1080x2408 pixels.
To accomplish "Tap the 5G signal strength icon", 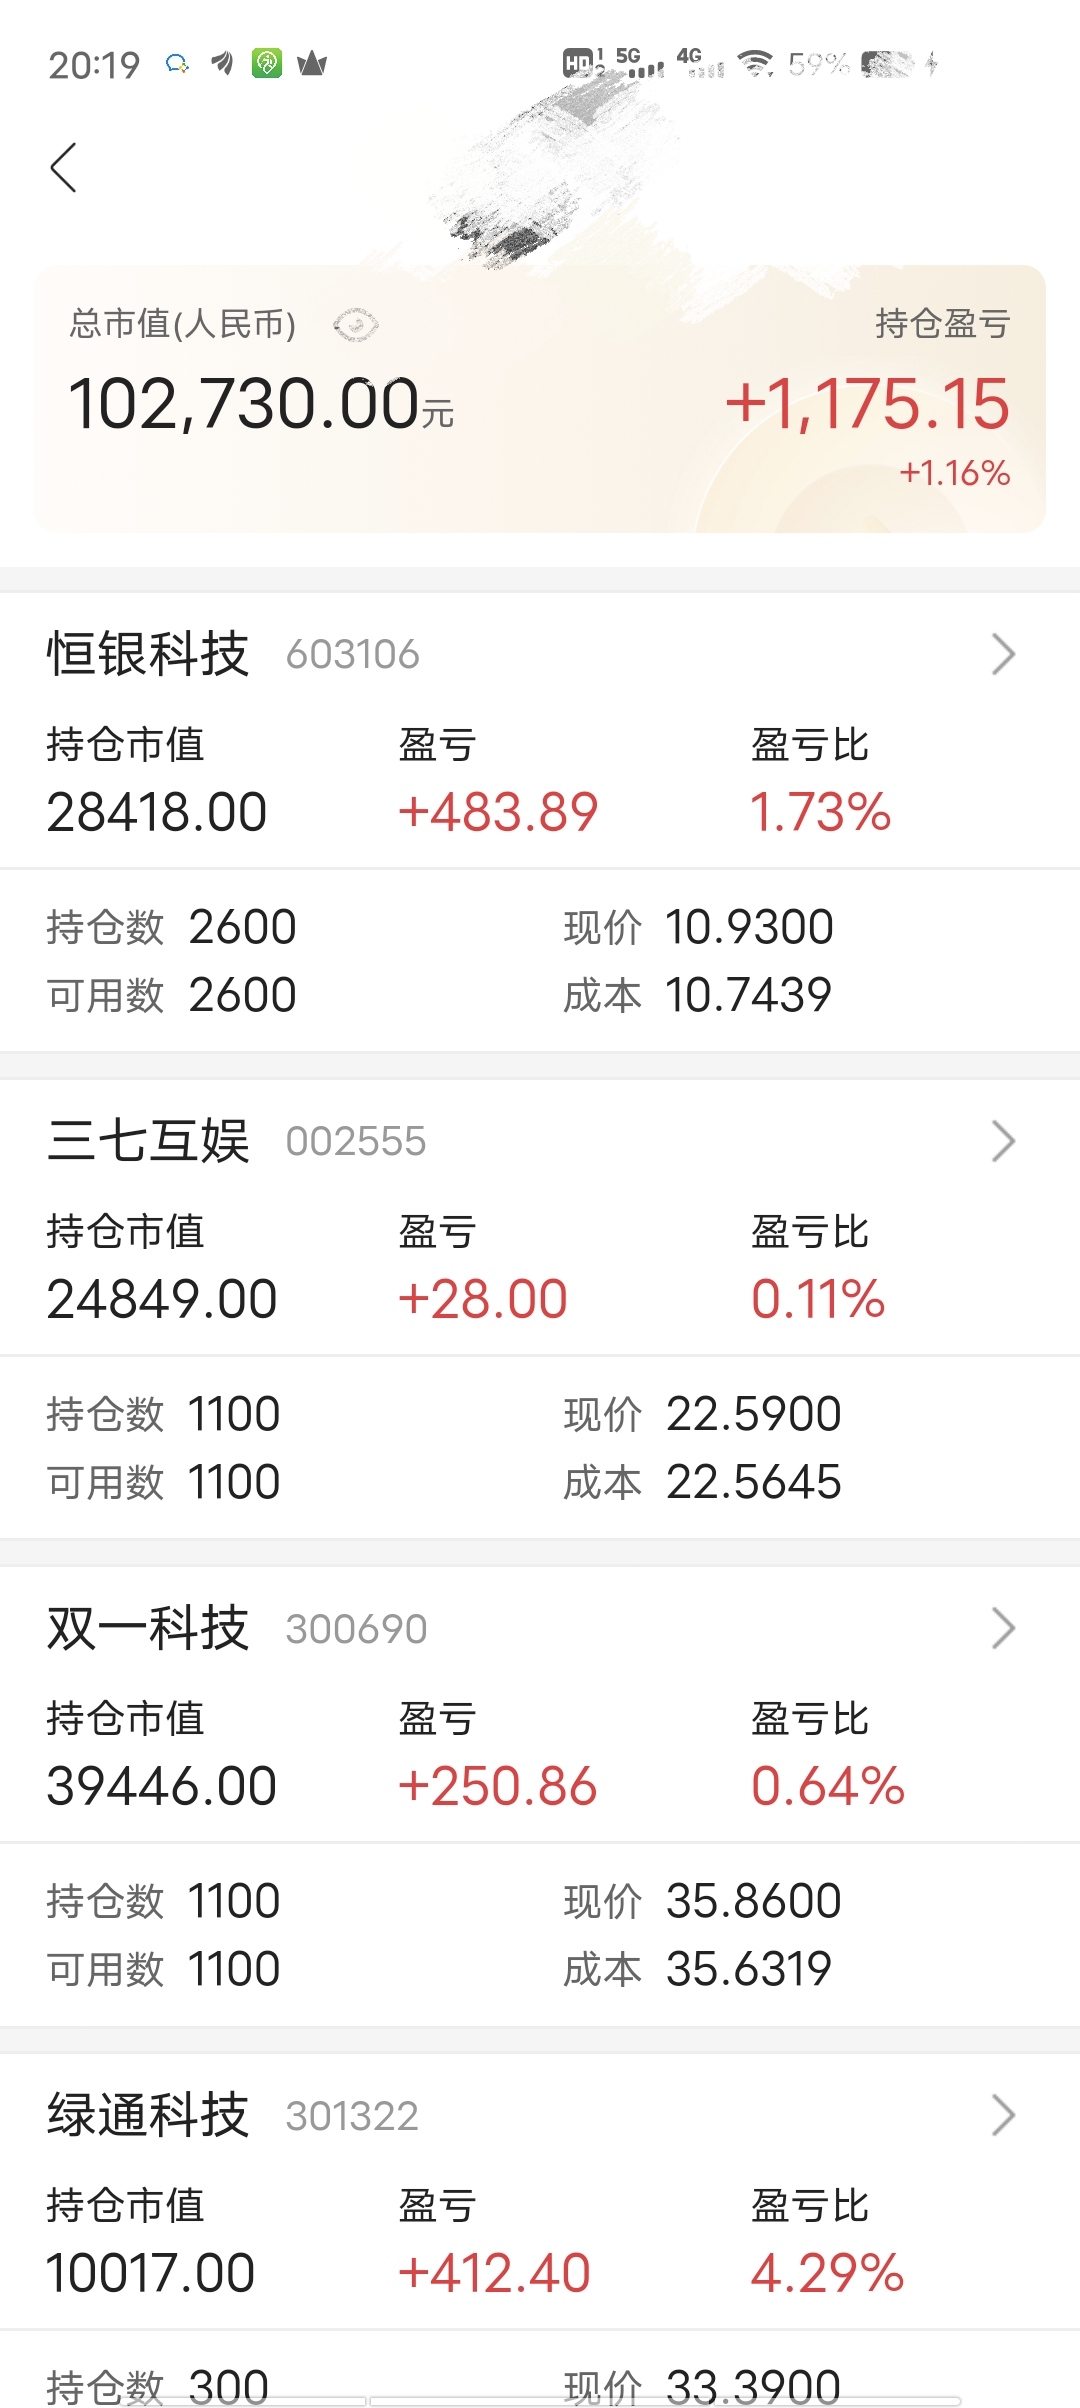I will (639, 62).
